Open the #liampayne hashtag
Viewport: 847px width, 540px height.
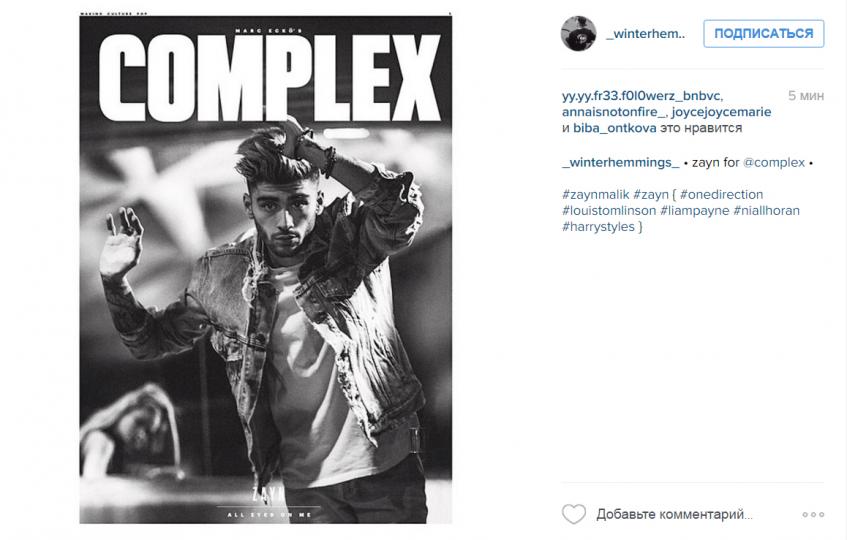[695, 211]
